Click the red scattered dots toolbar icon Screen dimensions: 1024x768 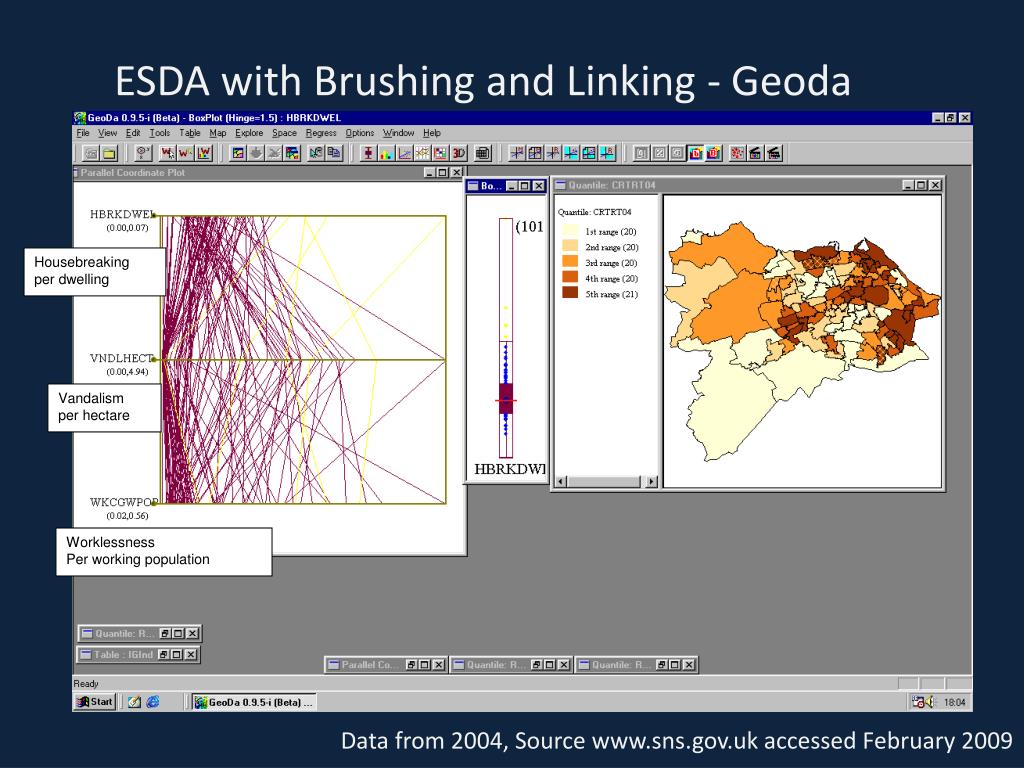pos(737,153)
